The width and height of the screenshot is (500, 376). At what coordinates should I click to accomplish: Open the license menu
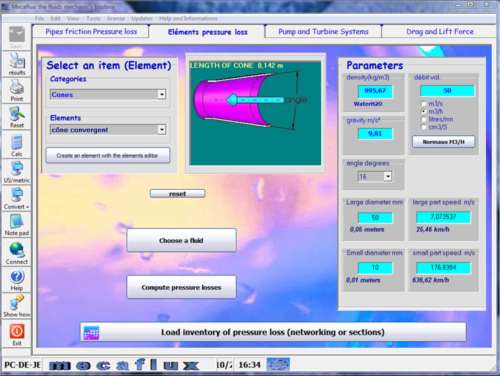tap(116, 18)
